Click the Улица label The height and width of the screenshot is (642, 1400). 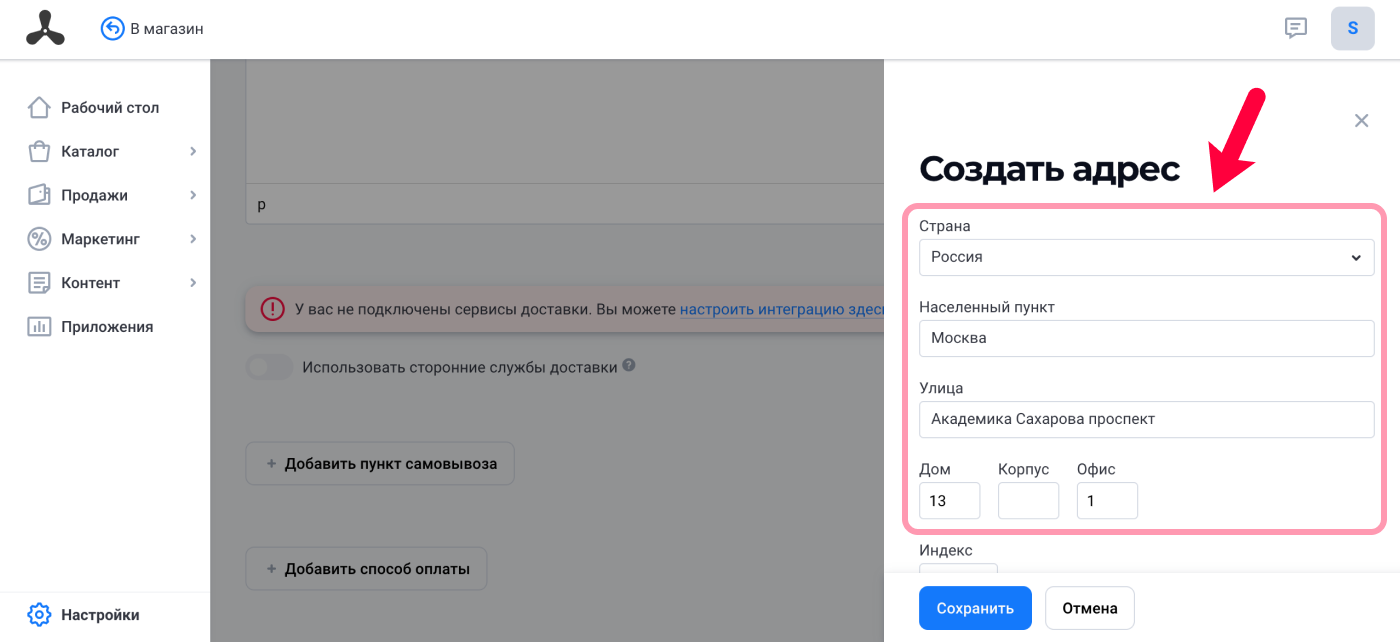click(x=941, y=388)
